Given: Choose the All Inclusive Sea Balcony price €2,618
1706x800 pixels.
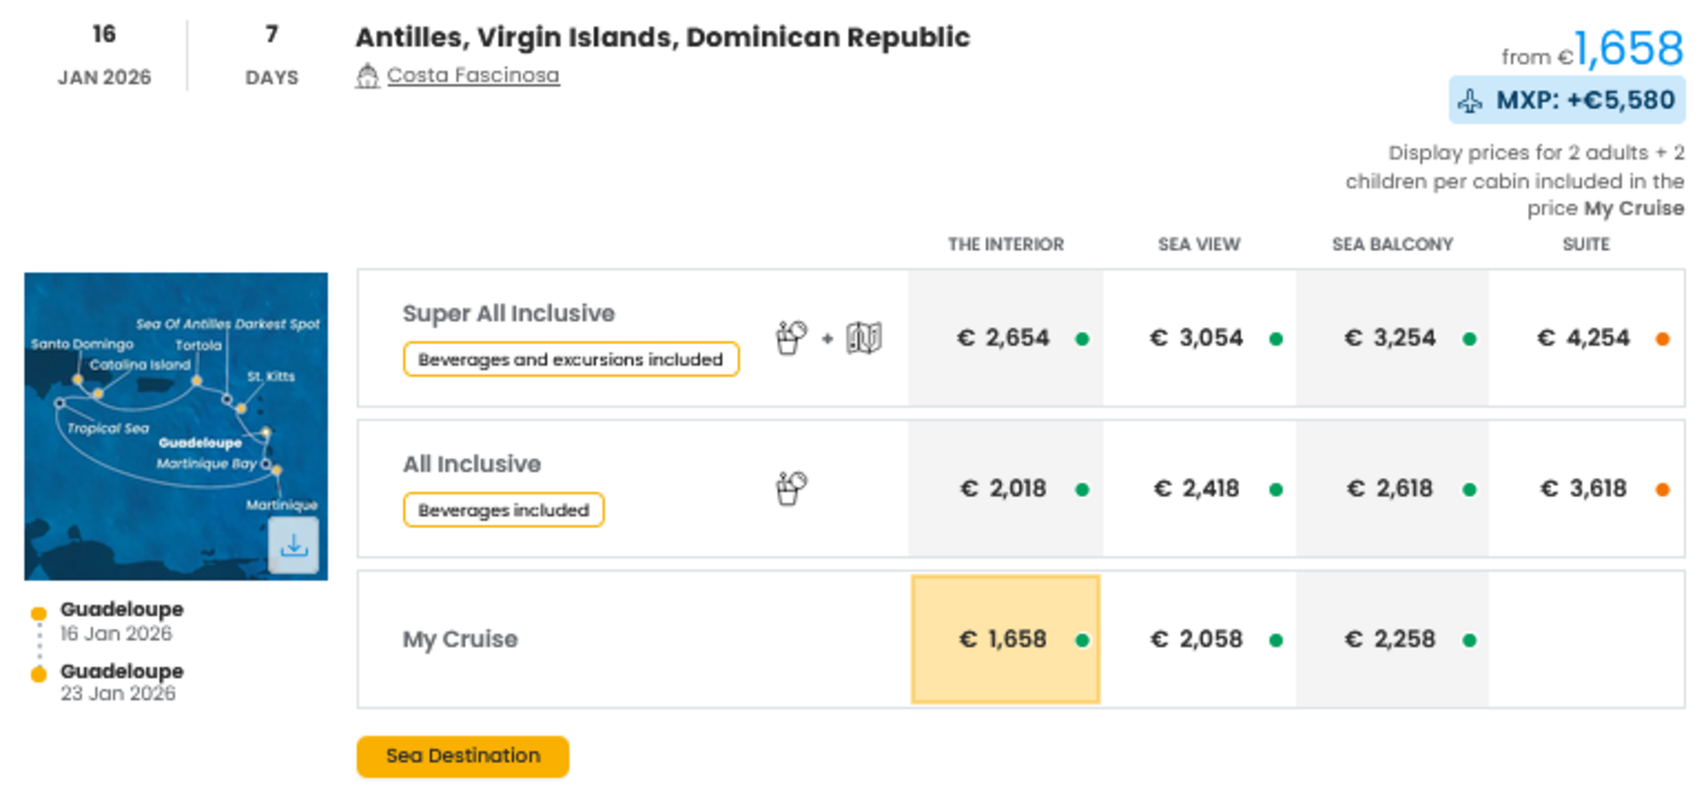Looking at the screenshot, I should click(x=1390, y=489).
